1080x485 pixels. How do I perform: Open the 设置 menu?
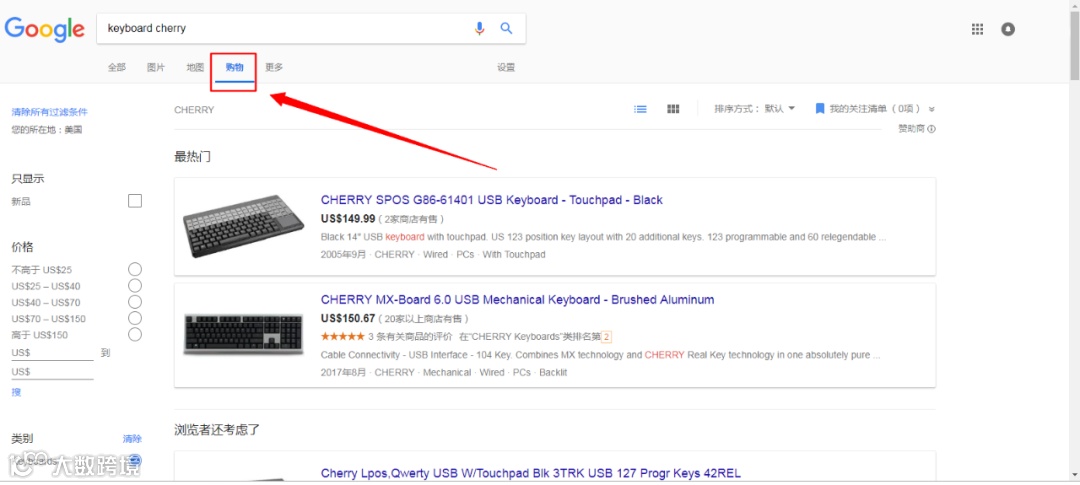tap(506, 68)
